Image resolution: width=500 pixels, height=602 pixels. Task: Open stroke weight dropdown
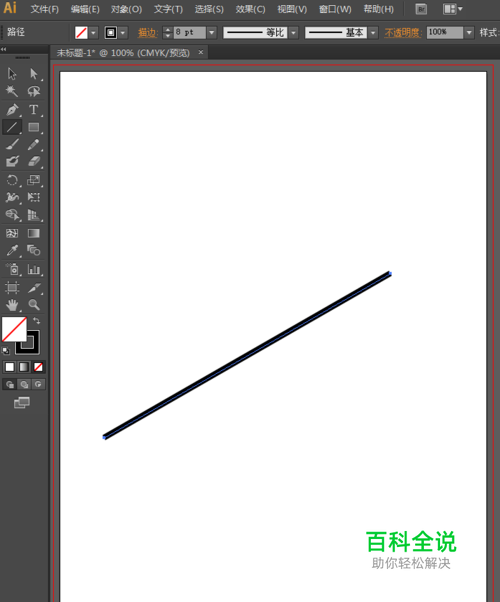pos(212,33)
